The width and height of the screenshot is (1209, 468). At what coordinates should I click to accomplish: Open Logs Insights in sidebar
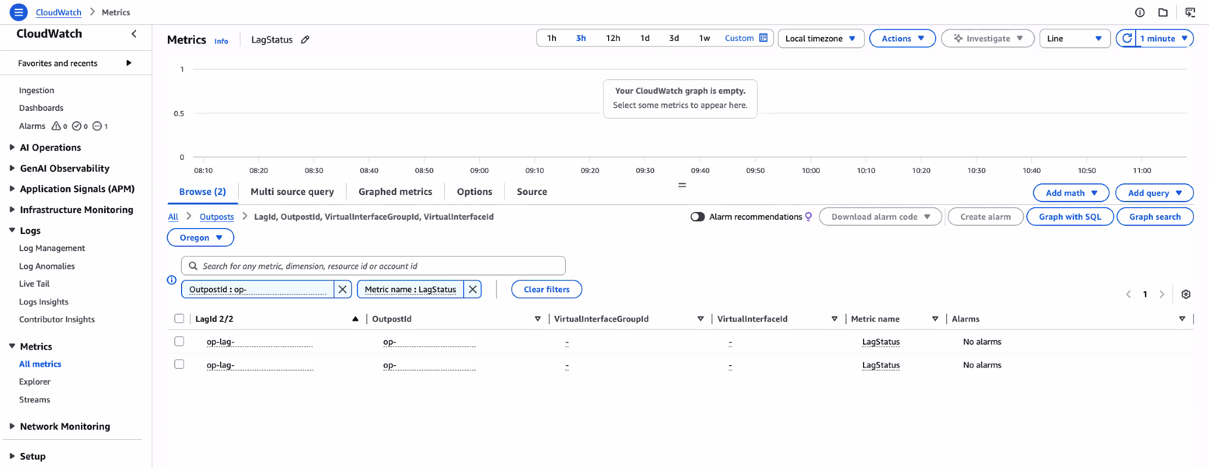(x=44, y=302)
